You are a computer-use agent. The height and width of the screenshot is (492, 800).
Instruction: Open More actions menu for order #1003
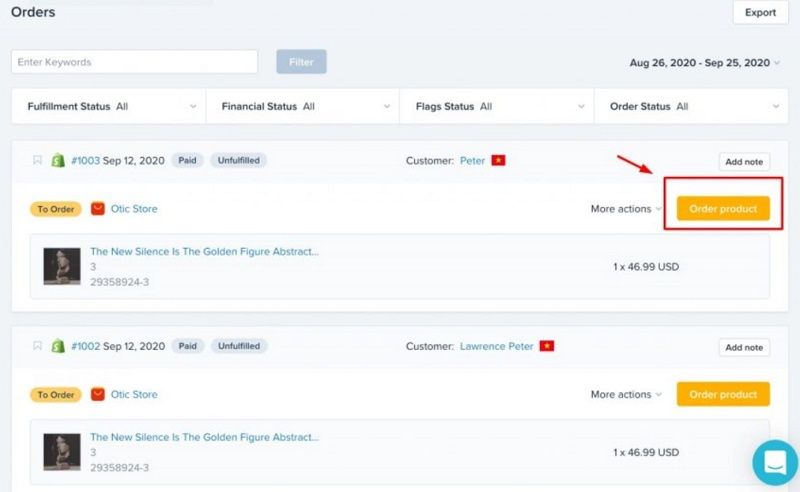(x=626, y=209)
